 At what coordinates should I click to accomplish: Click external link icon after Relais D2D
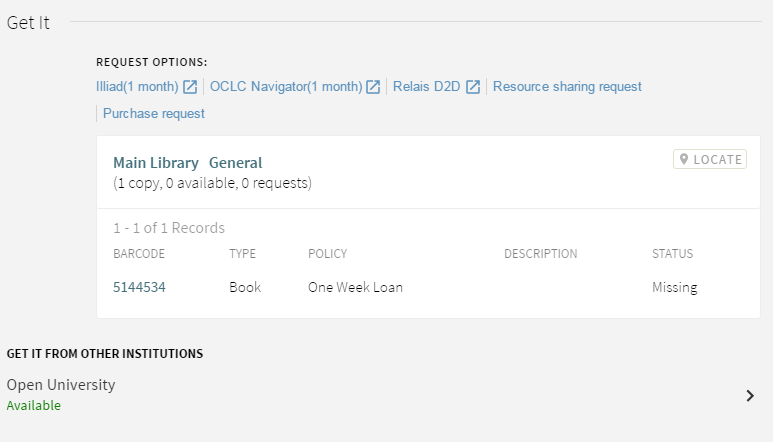point(473,87)
